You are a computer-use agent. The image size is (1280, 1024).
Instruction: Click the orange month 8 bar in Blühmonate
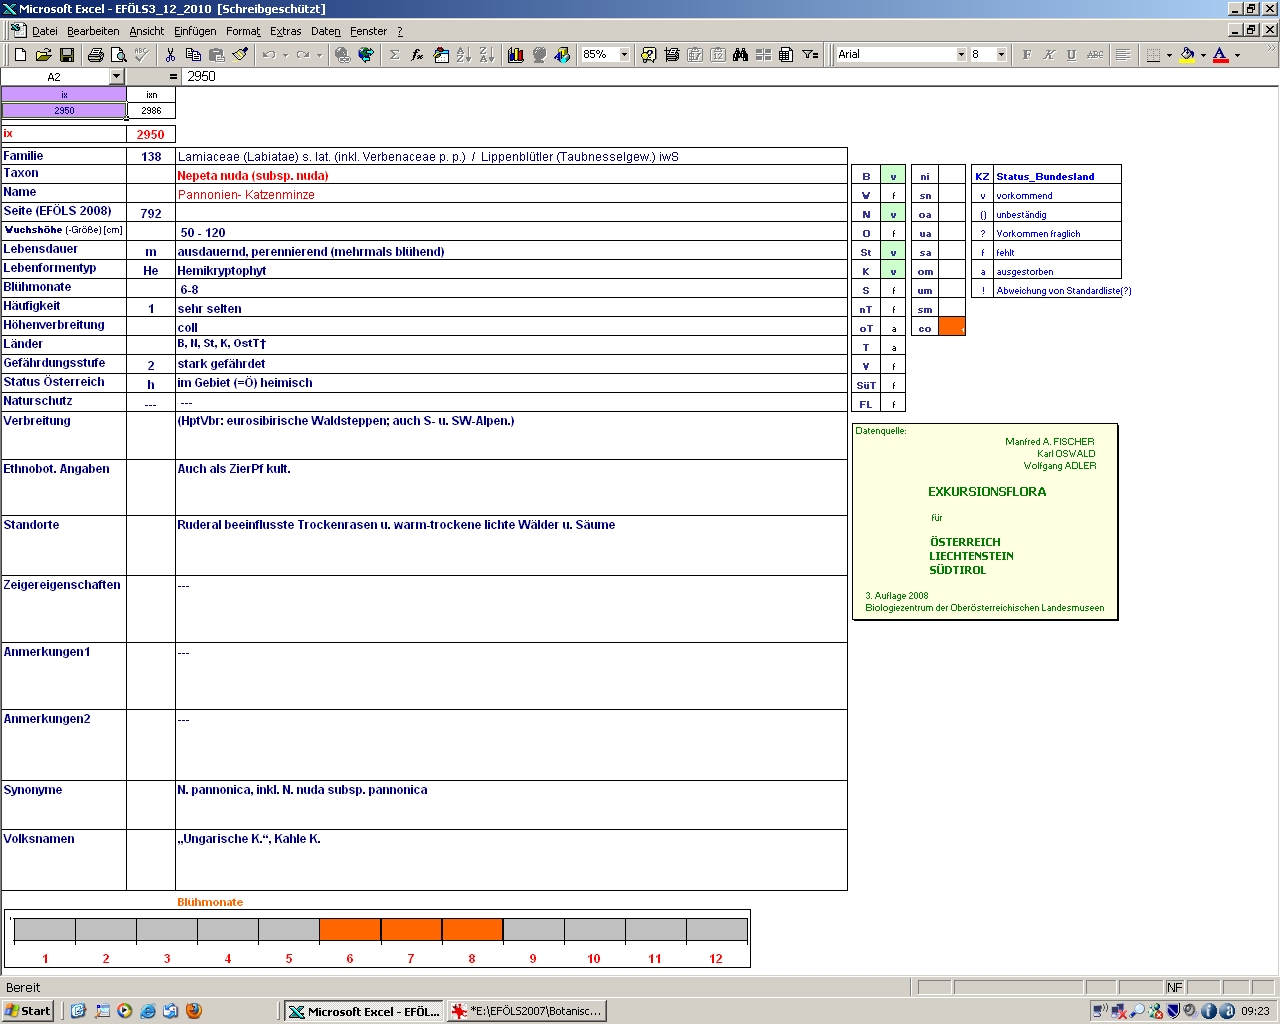pos(472,930)
